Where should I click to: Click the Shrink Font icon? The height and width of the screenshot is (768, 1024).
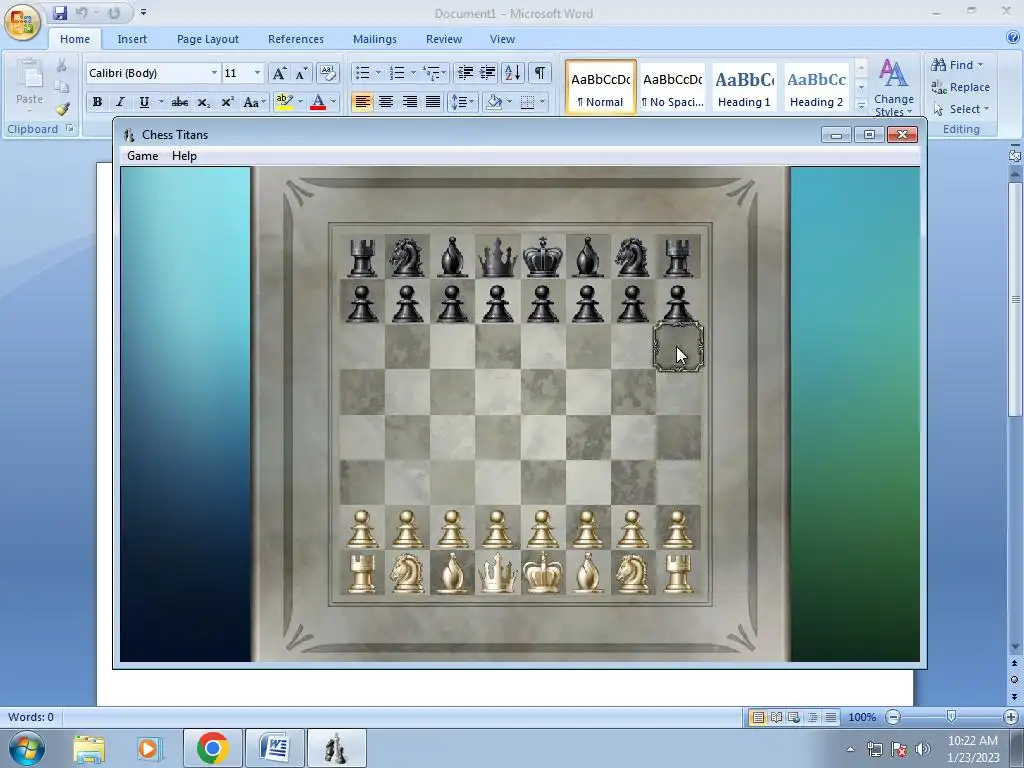[x=301, y=73]
